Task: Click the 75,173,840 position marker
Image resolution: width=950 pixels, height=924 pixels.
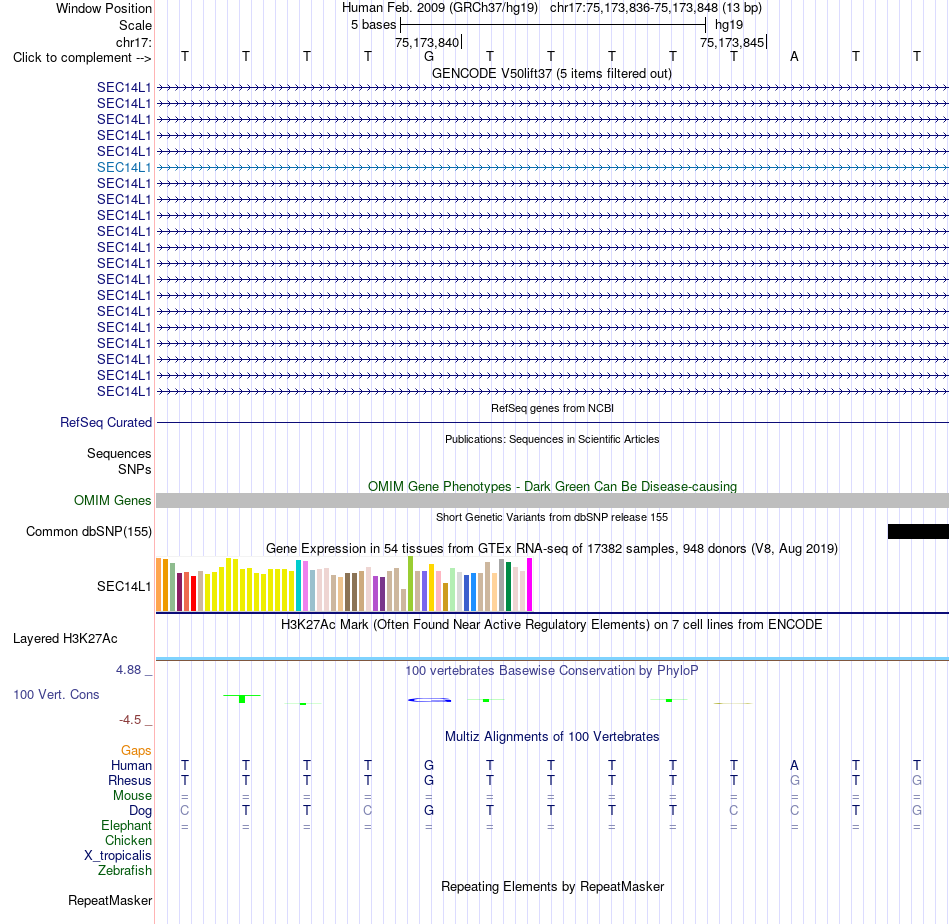Action: tap(427, 42)
